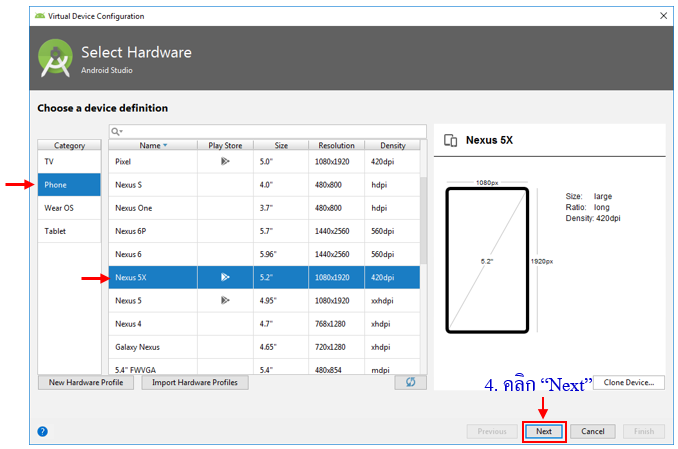This screenshot has height=449, width=678.
Task: Click the refresh icon button below the table
Action: point(410,382)
